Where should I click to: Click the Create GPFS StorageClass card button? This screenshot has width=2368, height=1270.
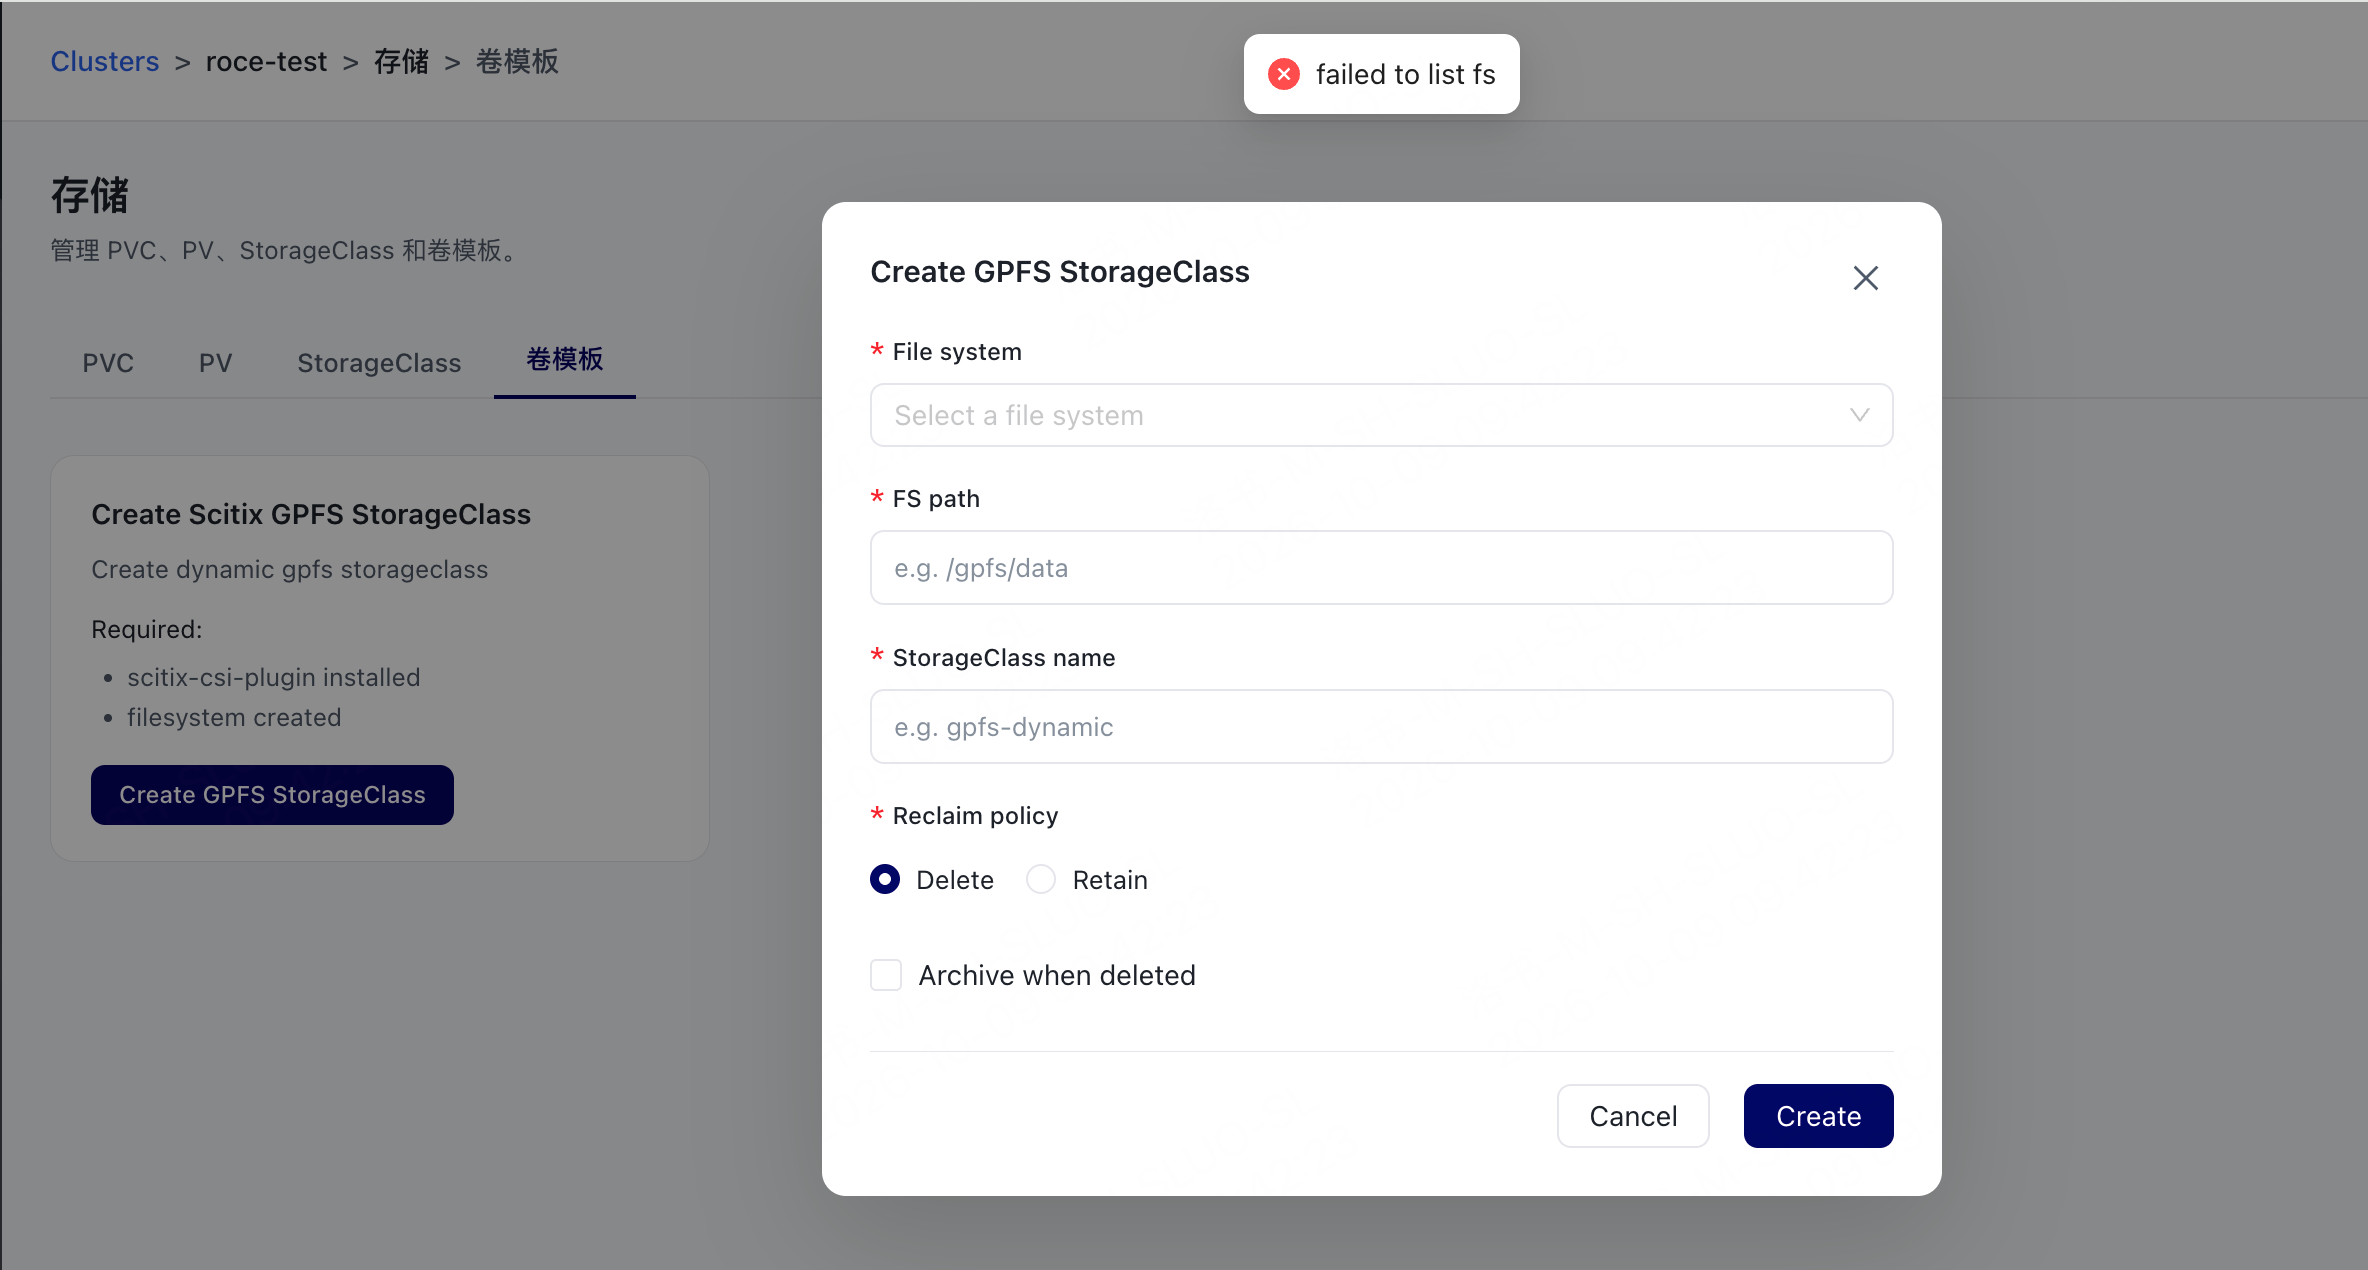[x=272, y=795]
